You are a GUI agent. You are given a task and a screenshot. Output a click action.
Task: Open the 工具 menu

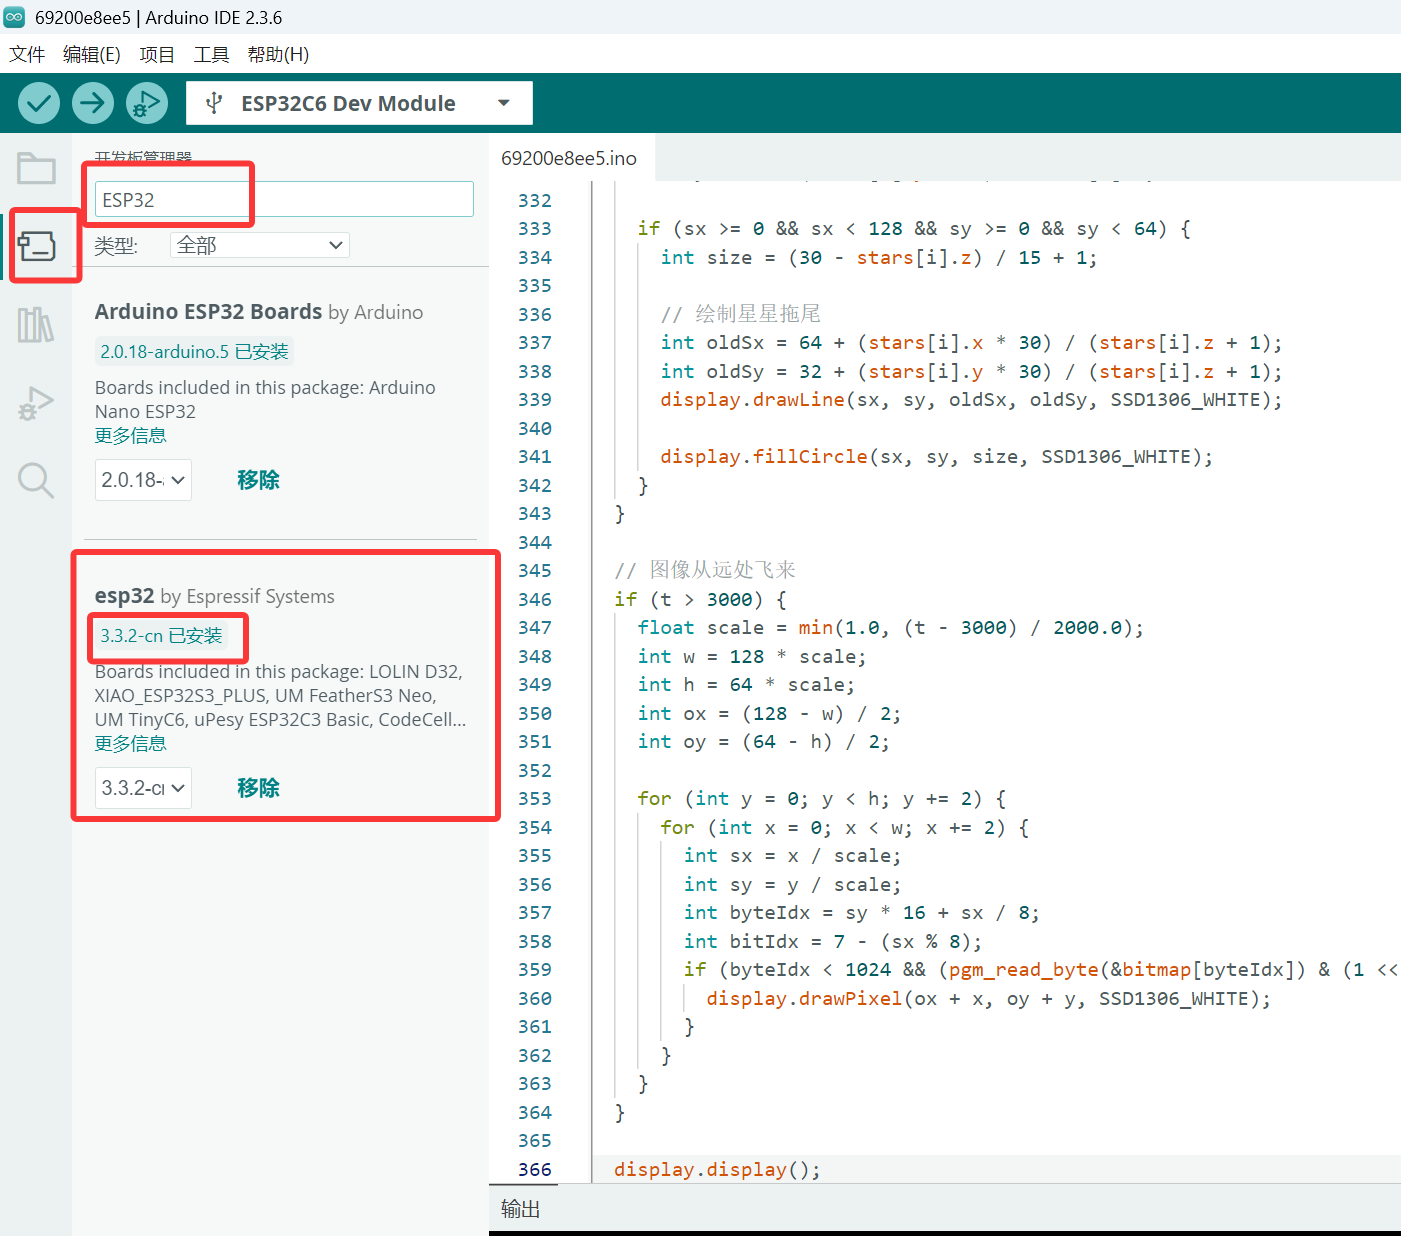coord(211,54)
